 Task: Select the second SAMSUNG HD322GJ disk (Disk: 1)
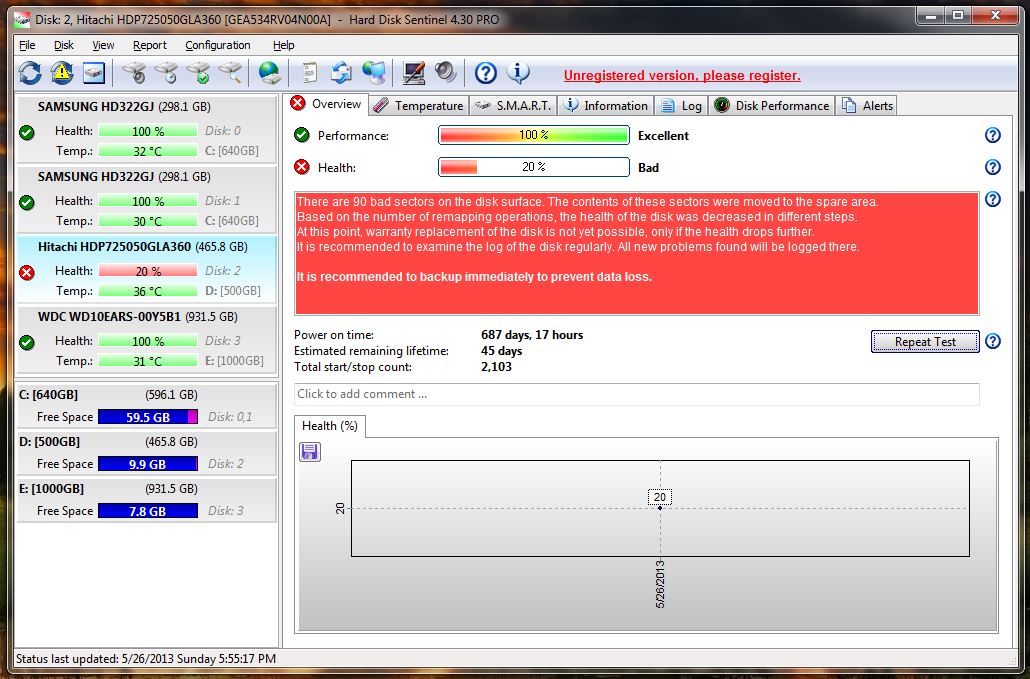coord(146,200)
